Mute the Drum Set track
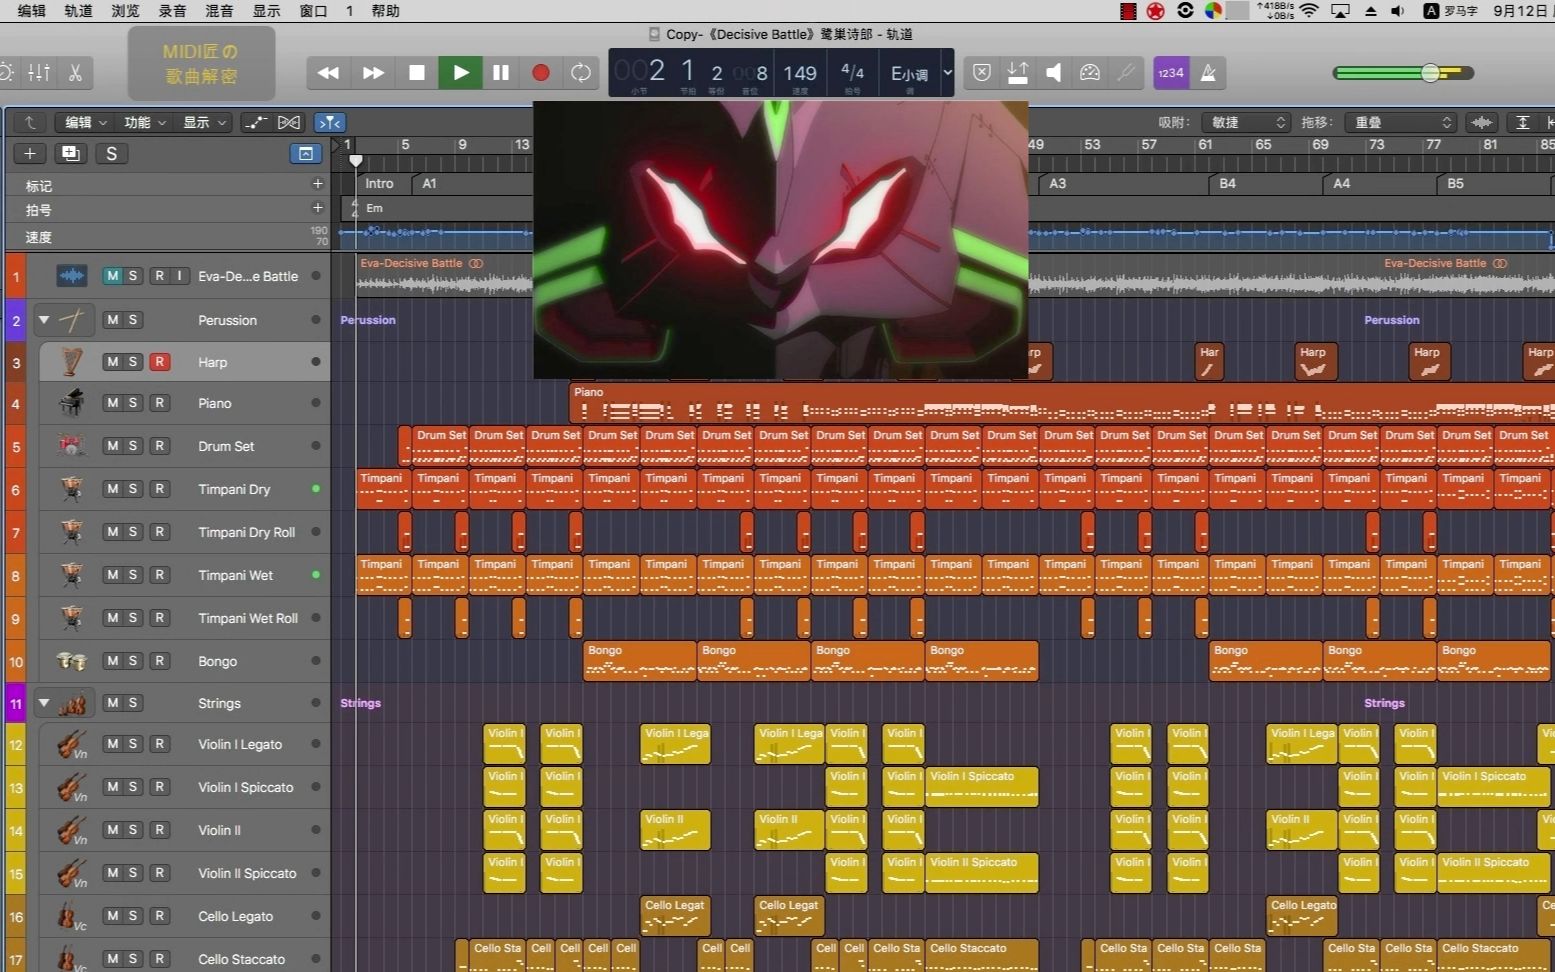Image resolution: width=1555 pixels, height=972 pixels. [113, 446]
